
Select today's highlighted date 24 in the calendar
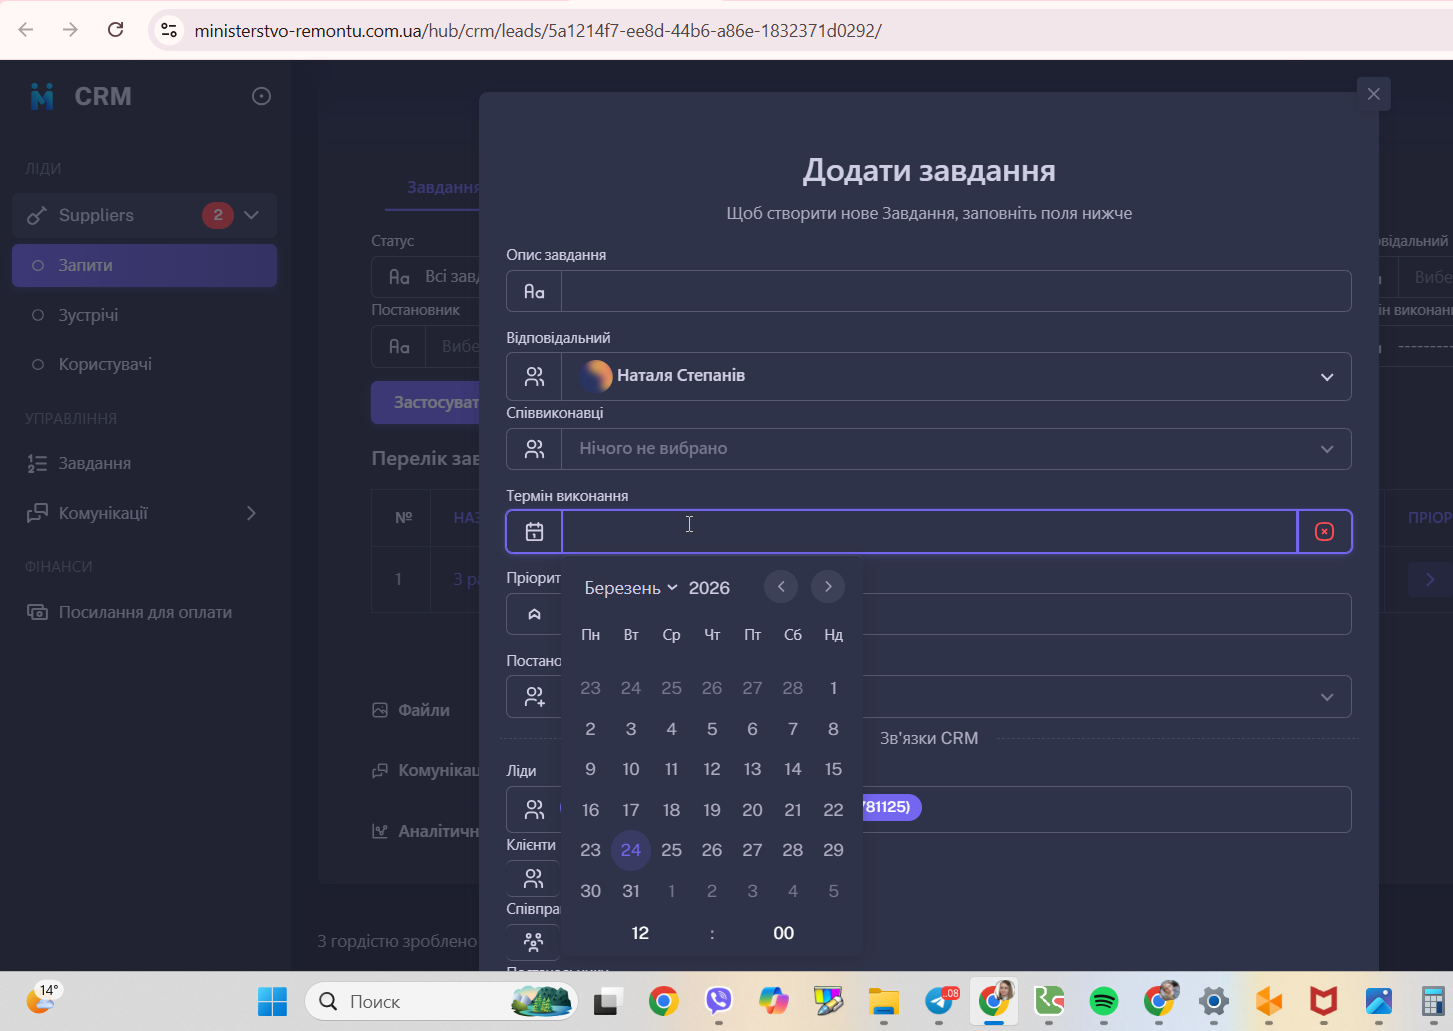[x=631, y=850]
